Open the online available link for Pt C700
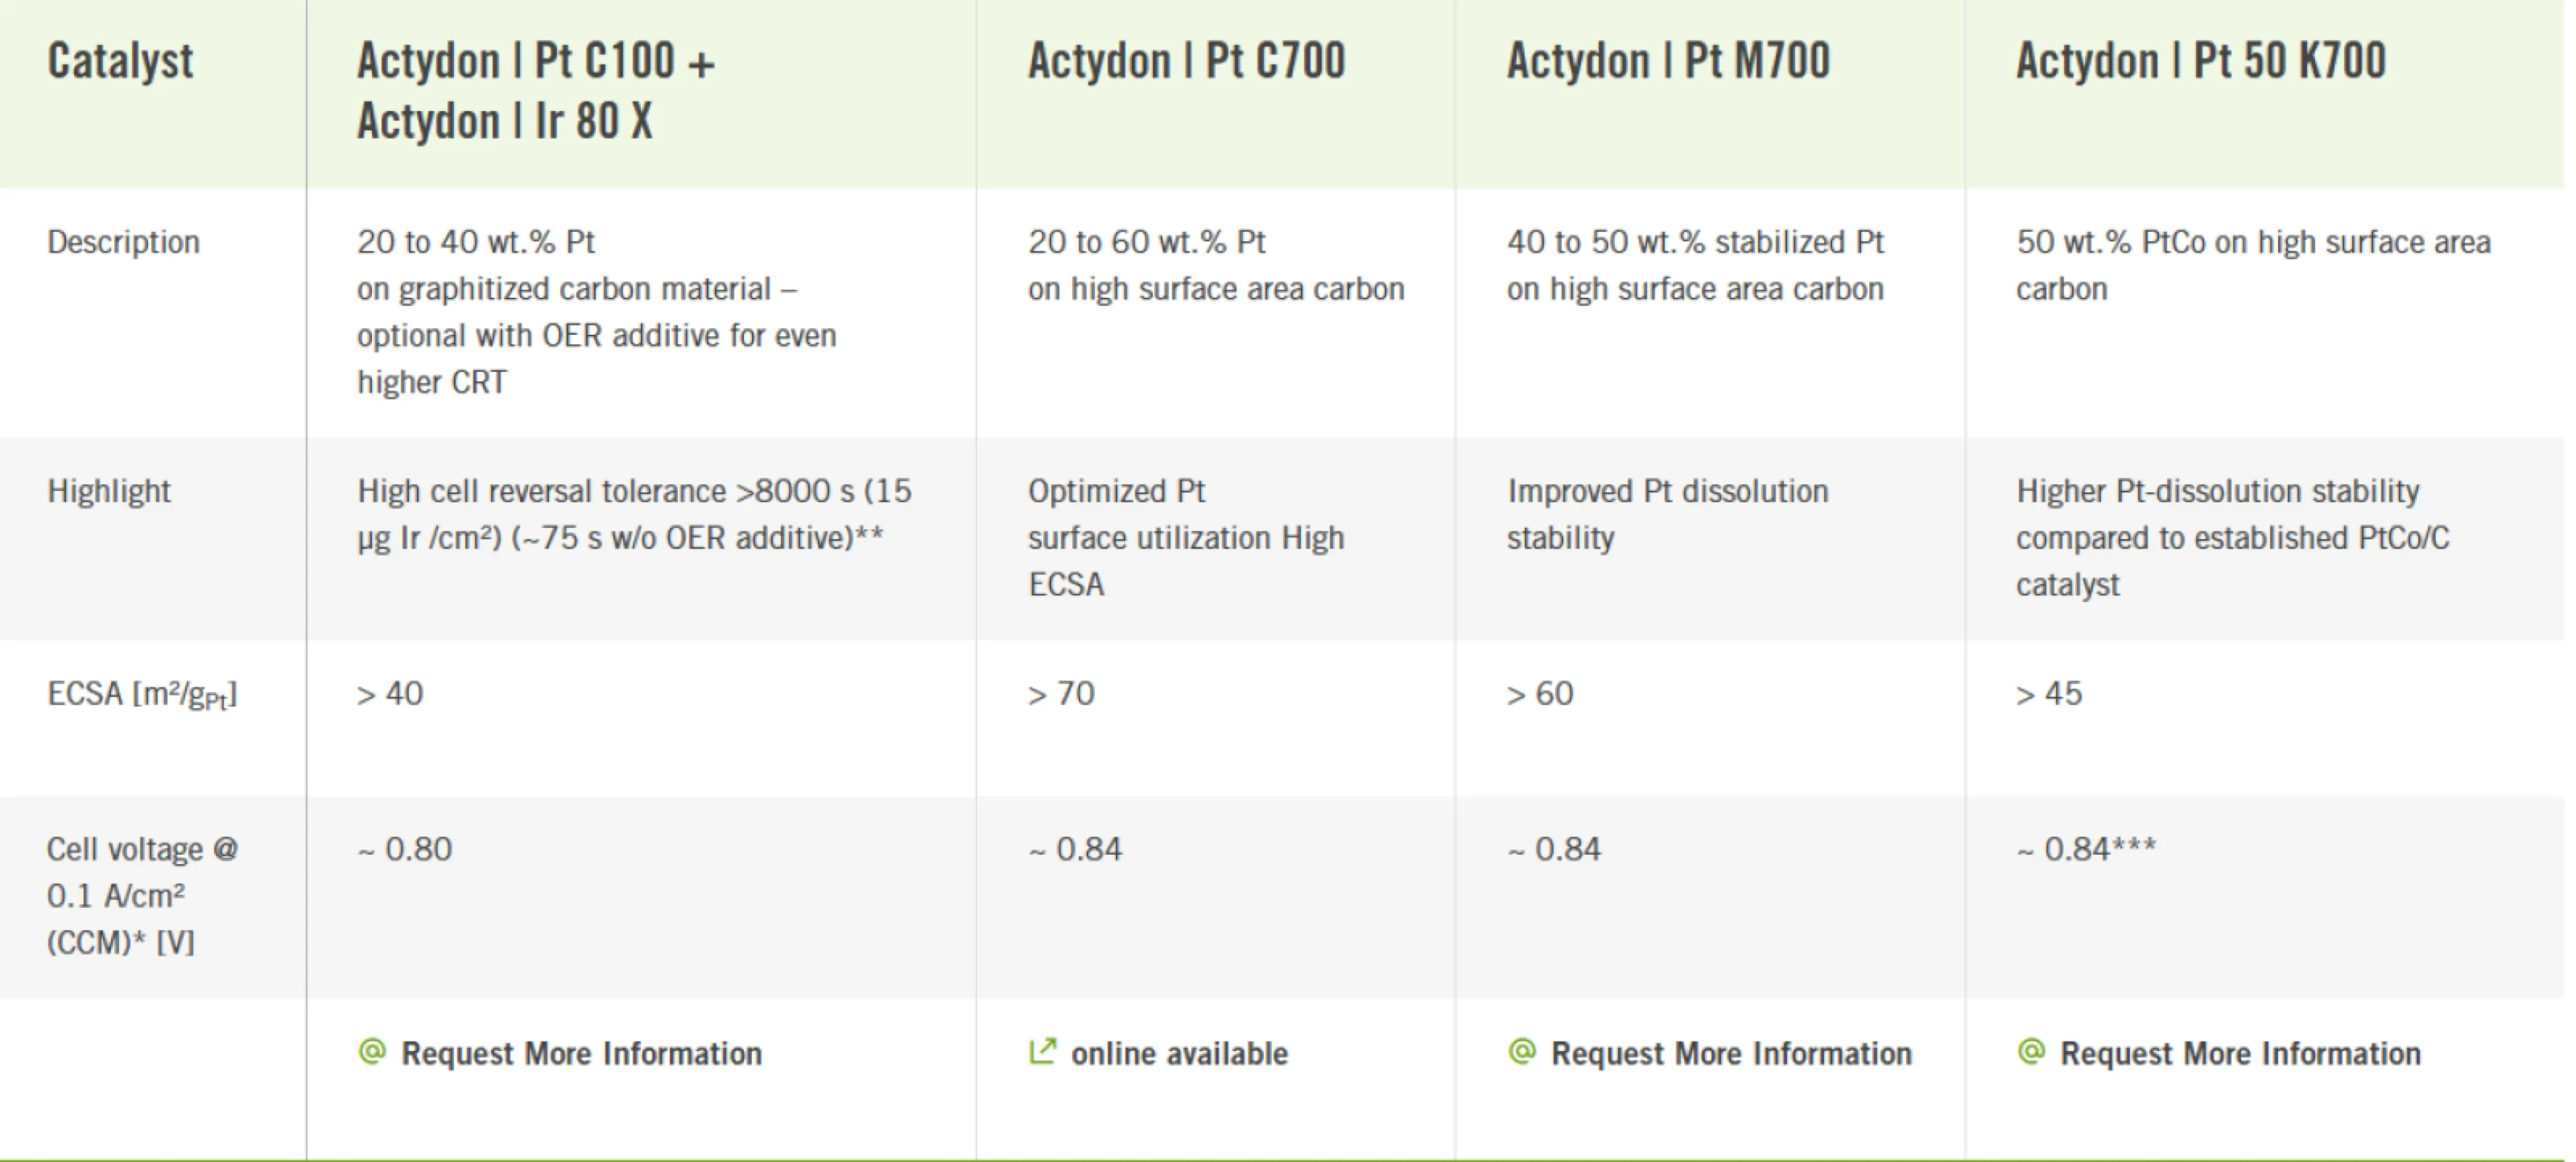2576x1162 pixels. [x=1179, y=1054]
